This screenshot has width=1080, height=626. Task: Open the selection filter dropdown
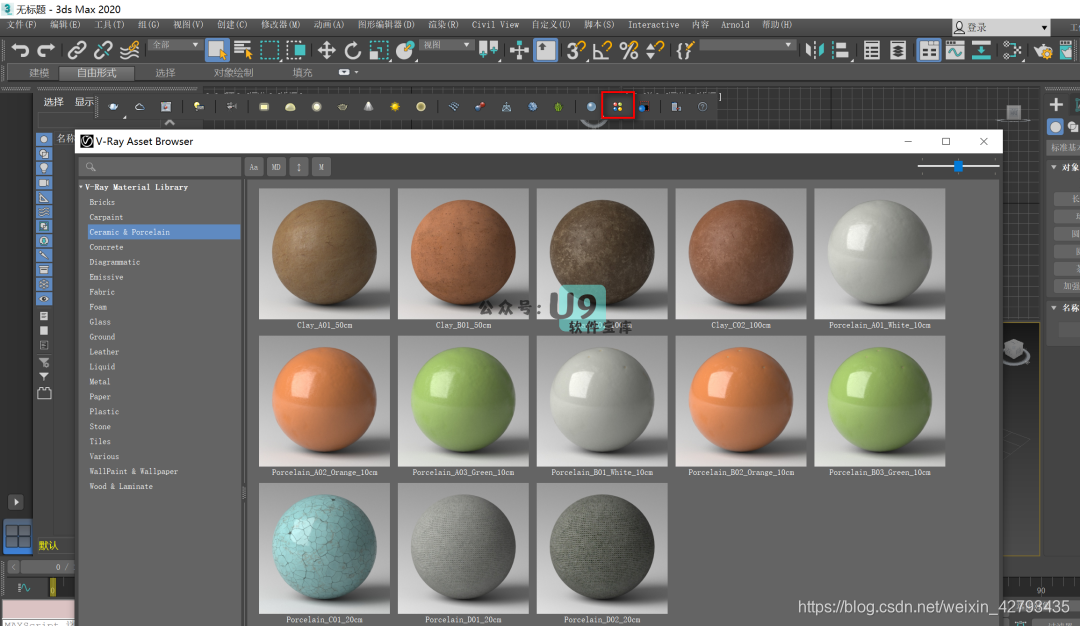click(175, 45)
